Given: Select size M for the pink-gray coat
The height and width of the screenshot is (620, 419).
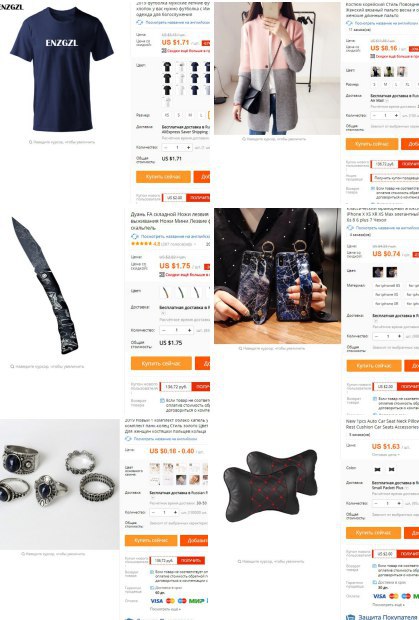Looking at the screenshot, I should point(385,84).
